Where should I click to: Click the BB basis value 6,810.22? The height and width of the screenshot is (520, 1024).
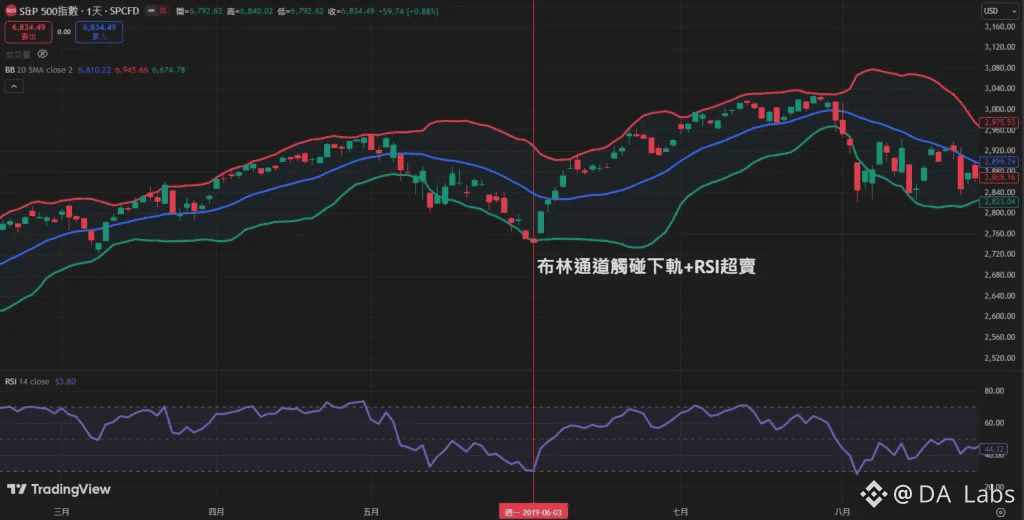[x=94, y=70]
